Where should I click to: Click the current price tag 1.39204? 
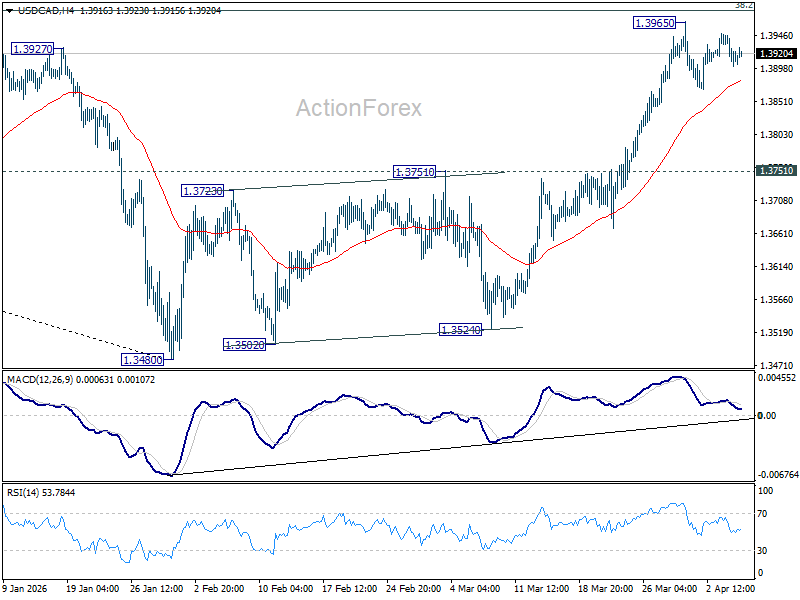(x=777, y=54)
